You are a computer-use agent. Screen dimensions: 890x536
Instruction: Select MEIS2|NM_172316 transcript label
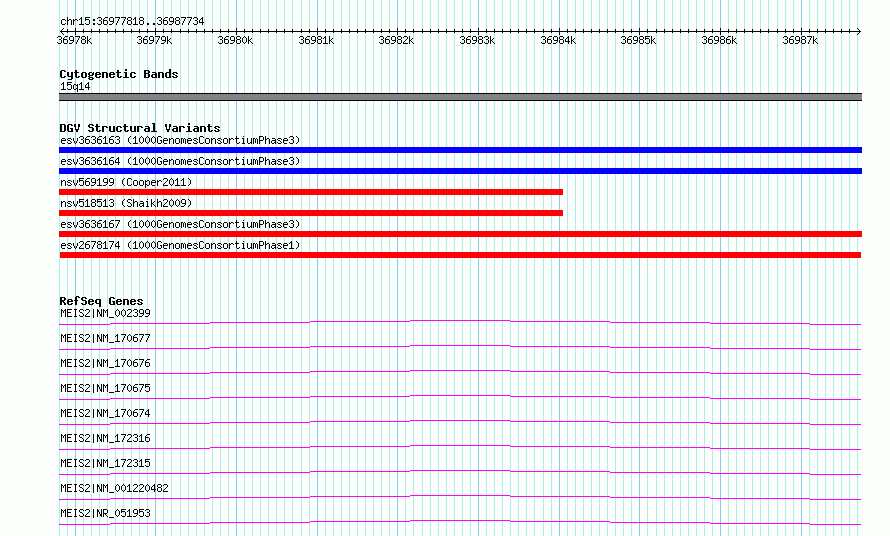105,438
